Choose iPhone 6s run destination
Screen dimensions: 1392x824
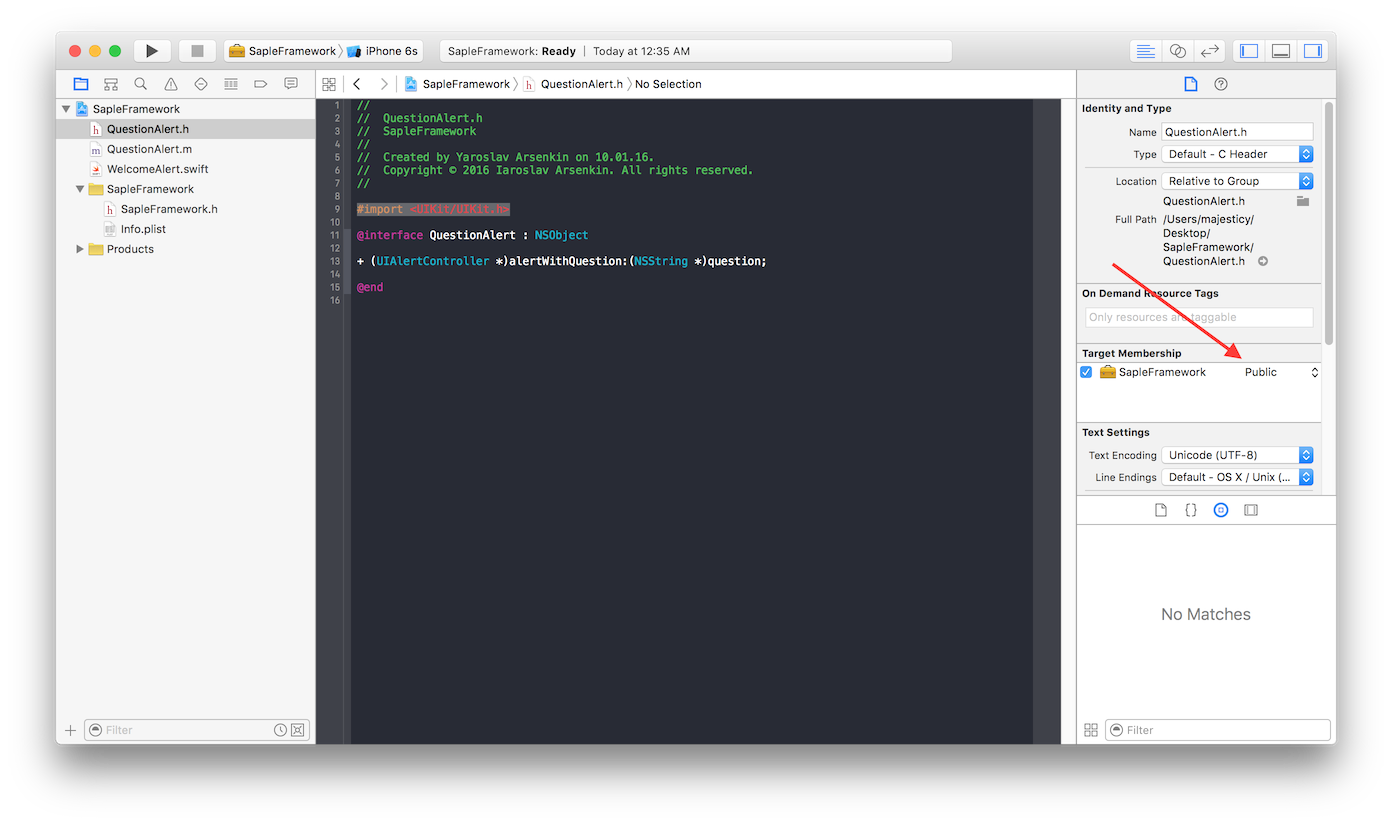[382, 51]
